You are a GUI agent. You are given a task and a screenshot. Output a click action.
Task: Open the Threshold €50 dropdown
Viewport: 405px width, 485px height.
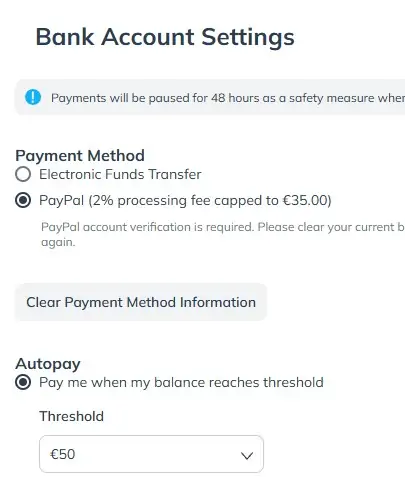click(151, 454)
